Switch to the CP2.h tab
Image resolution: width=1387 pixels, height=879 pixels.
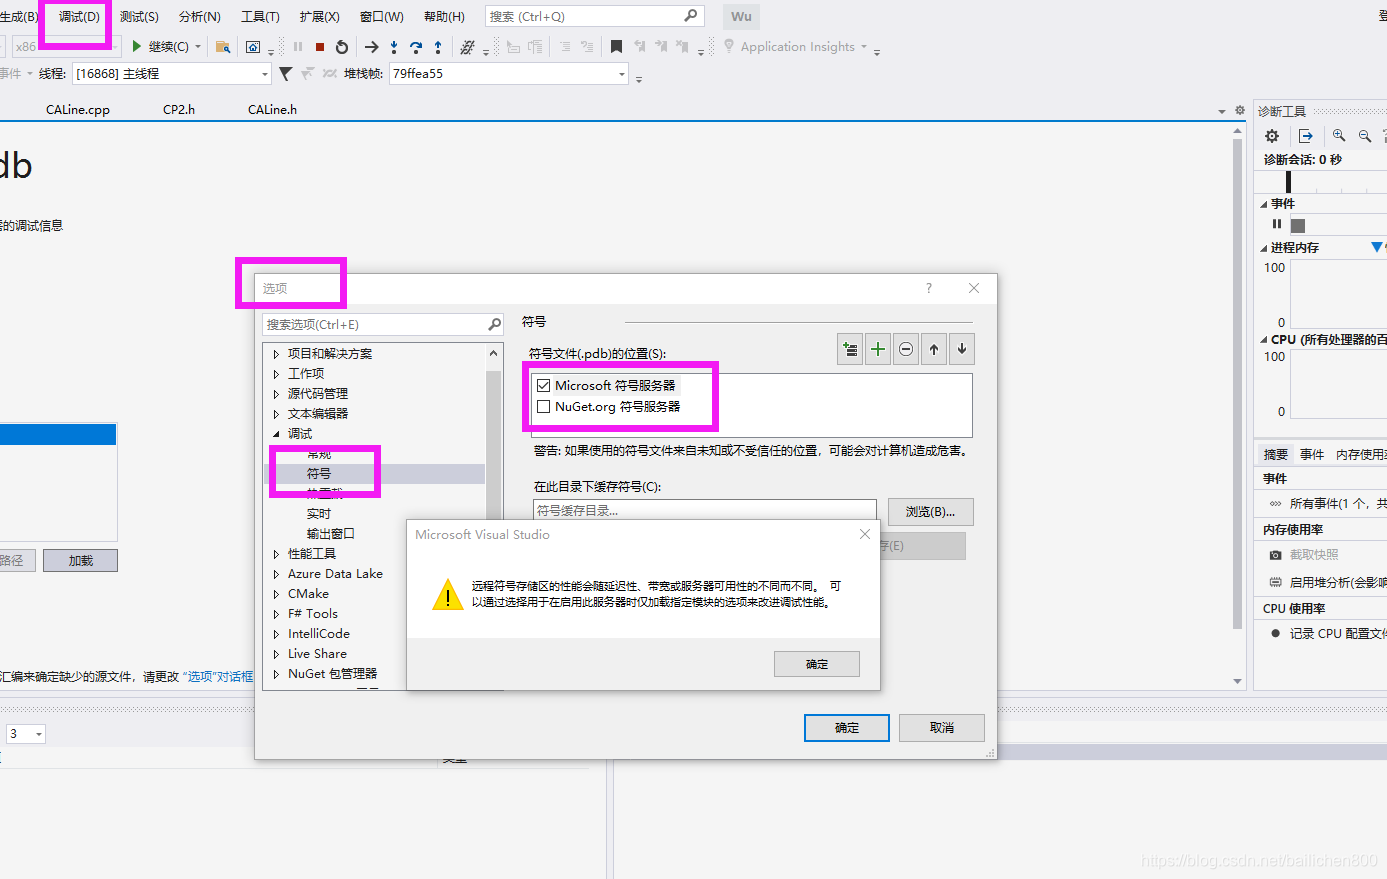179,110
